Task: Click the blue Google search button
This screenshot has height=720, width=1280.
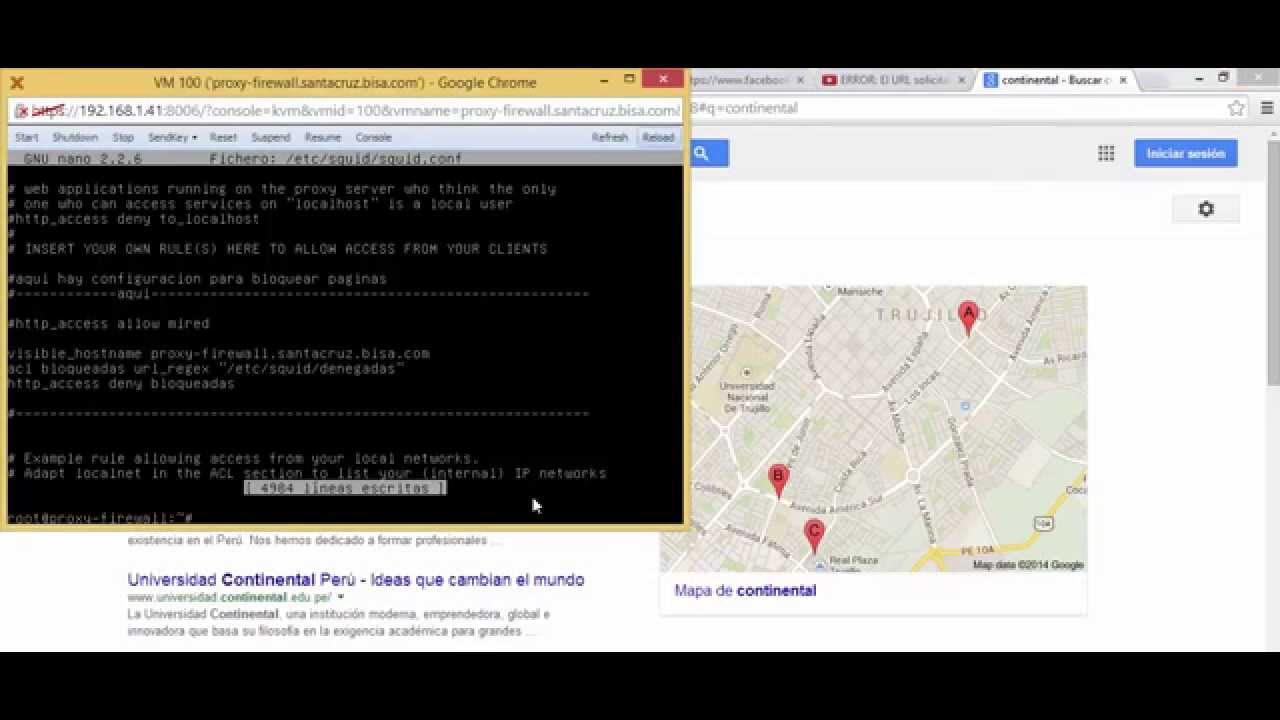Action: coord(708,153)
